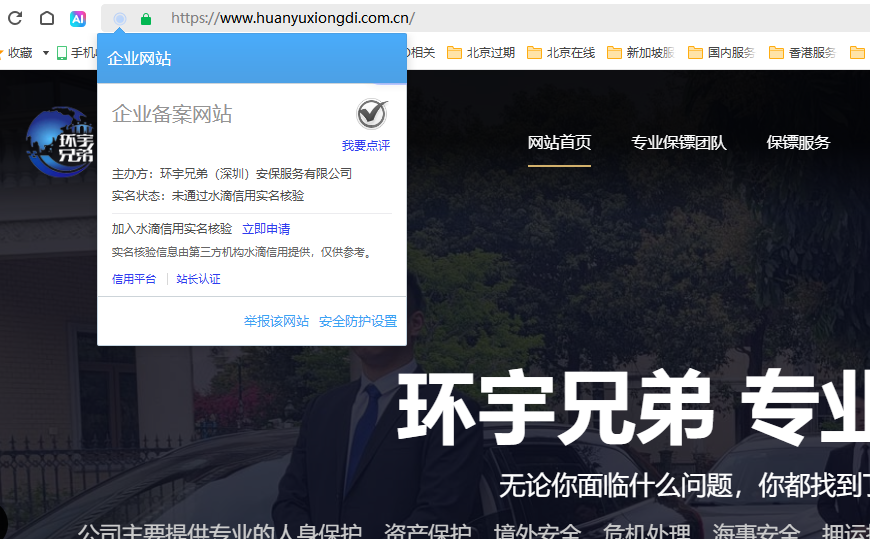Click the green secure padlock icon

coord(146,18)
